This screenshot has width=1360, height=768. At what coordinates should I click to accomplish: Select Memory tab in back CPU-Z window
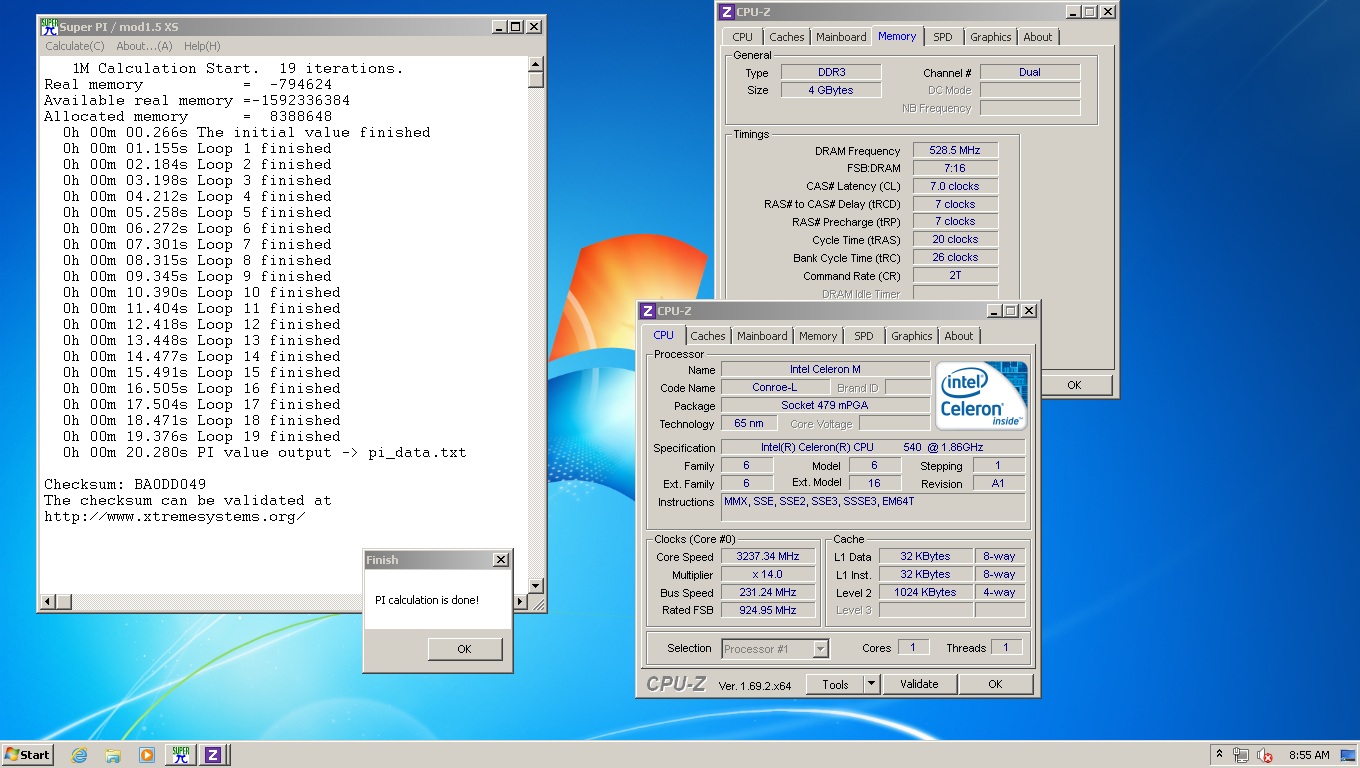[897, 36]
